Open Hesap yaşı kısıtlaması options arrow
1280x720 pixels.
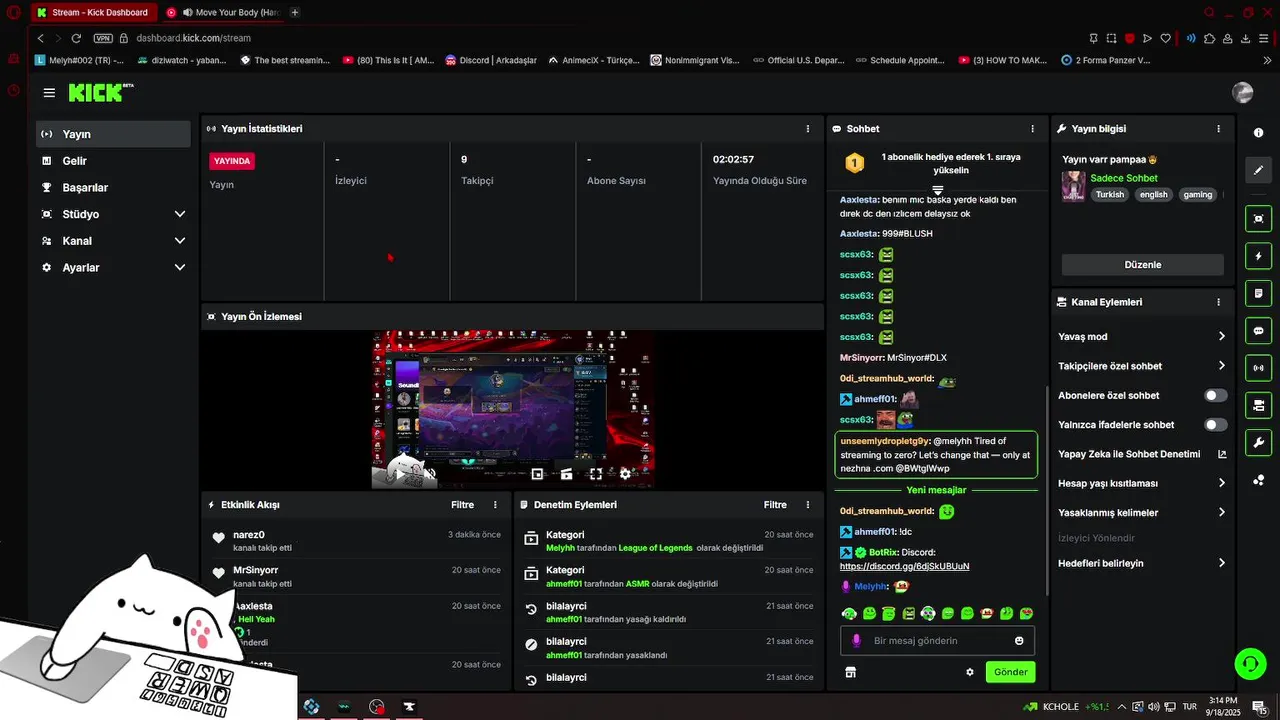pos(1222,483)
